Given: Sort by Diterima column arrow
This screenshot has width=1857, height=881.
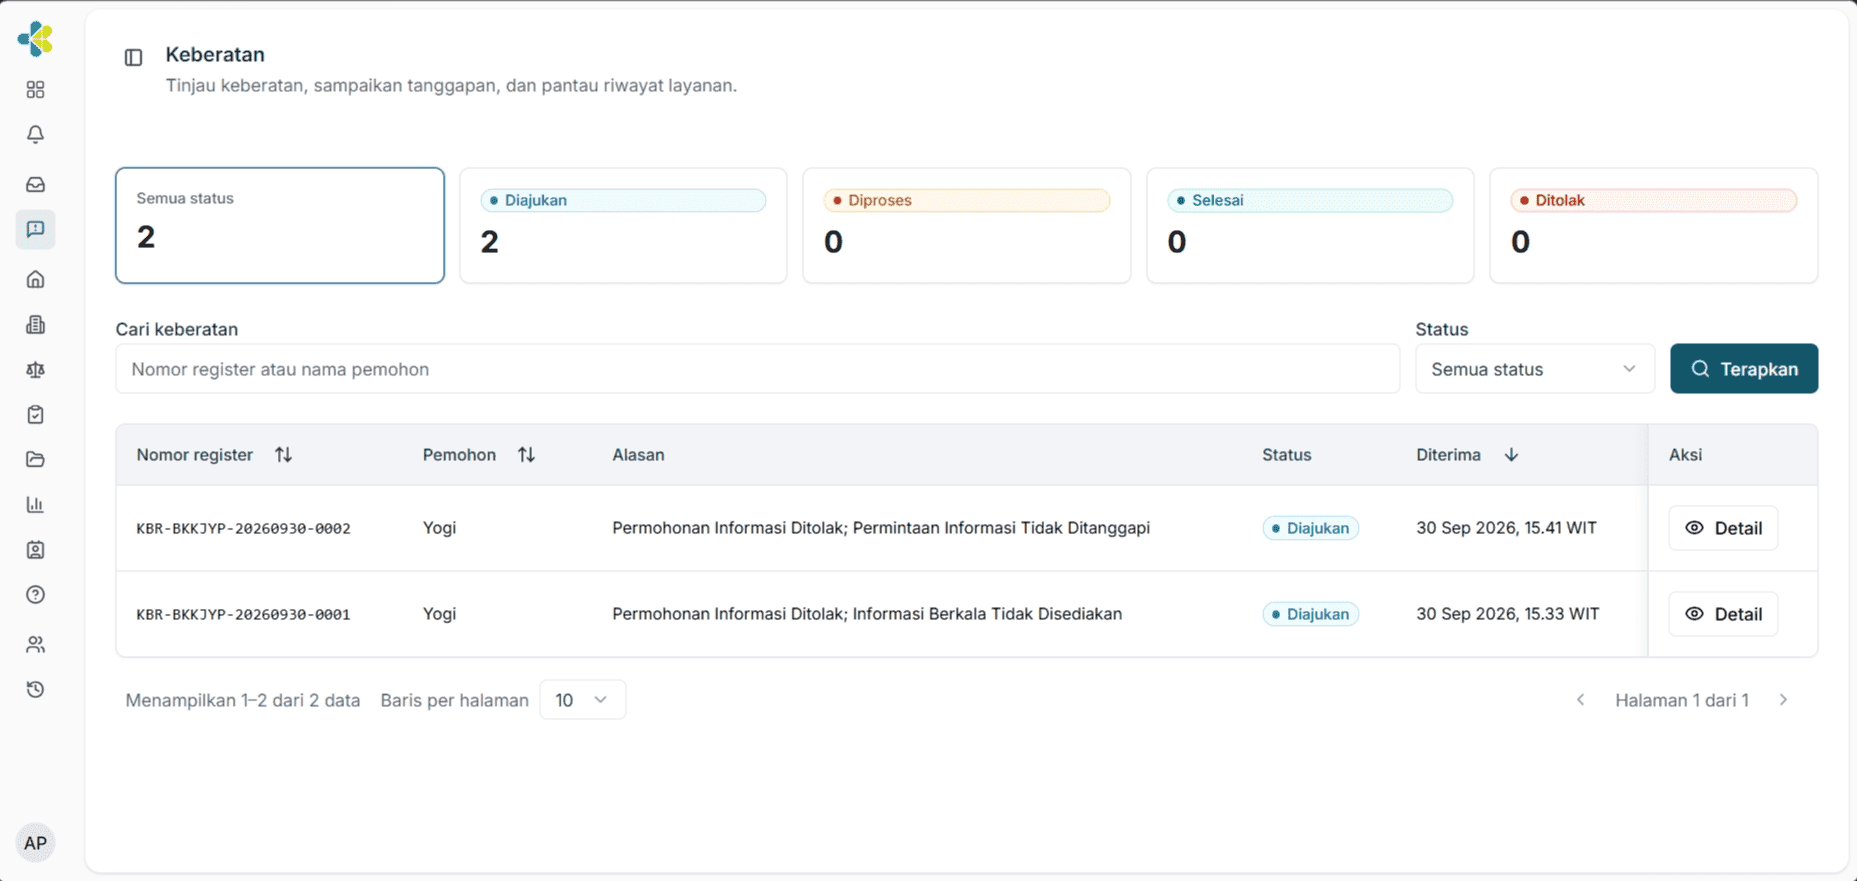Looking at the screenshot, I should point(1511,455).
